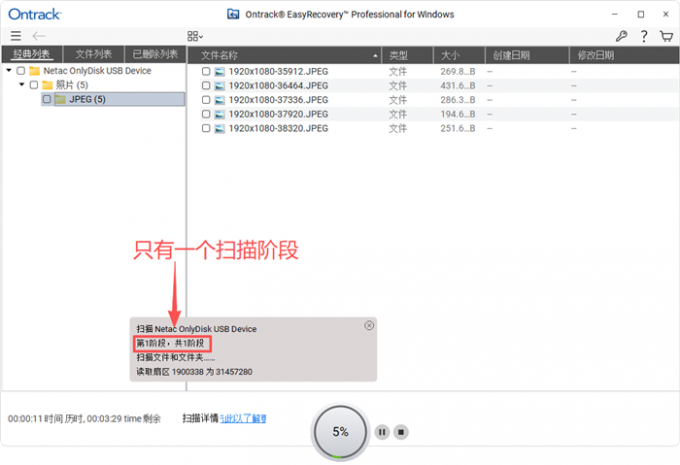This screenshot has width=680, height=465.
Task: Sort by 文件名称 column header
Action: (284, 55)
